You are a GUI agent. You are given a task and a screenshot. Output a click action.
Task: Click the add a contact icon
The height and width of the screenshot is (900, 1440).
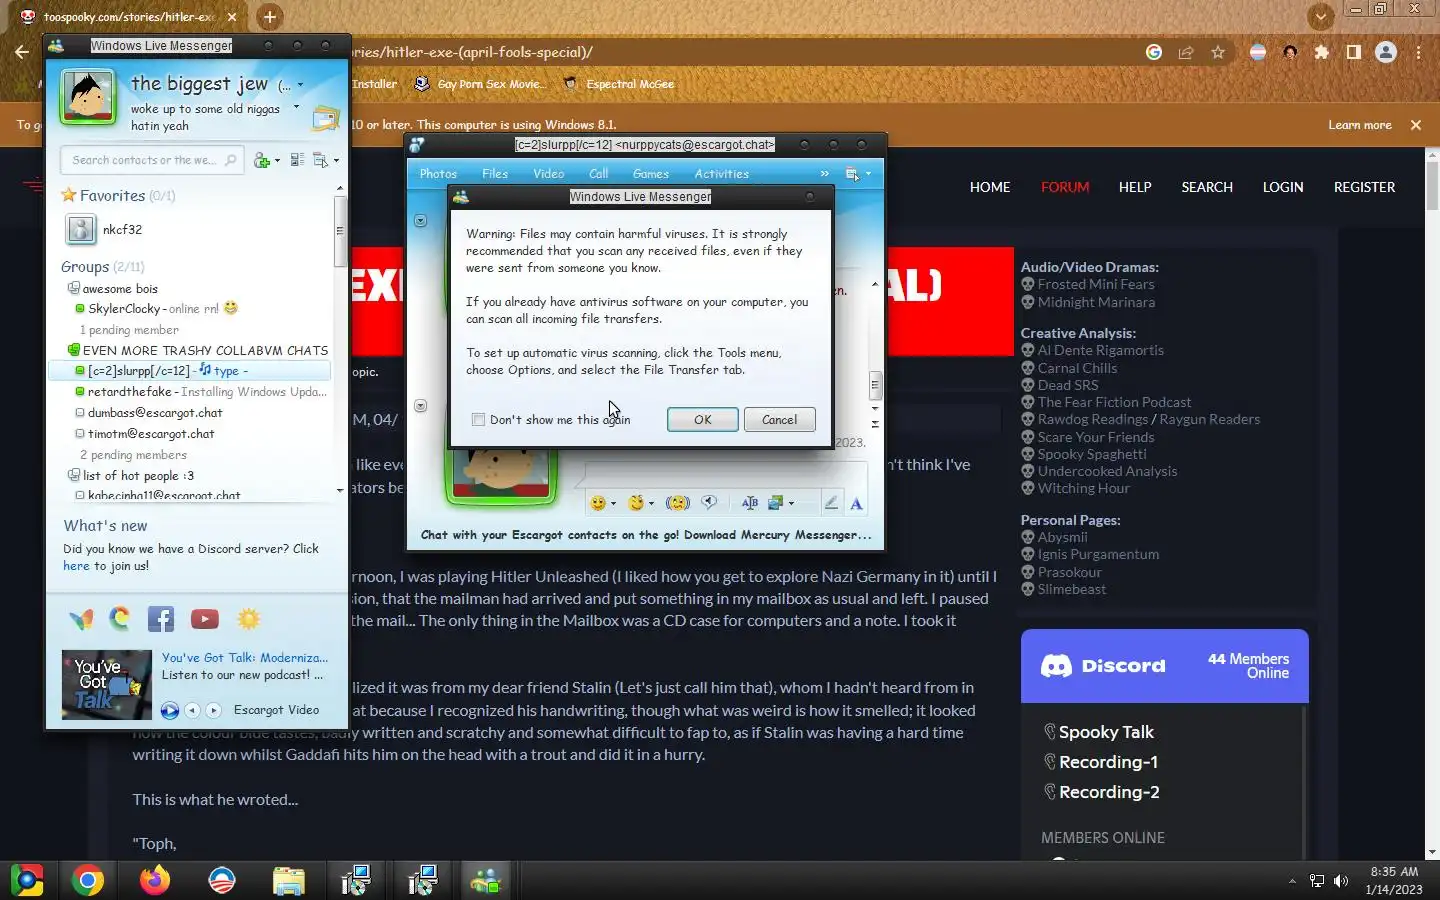[x=262, y=160]
